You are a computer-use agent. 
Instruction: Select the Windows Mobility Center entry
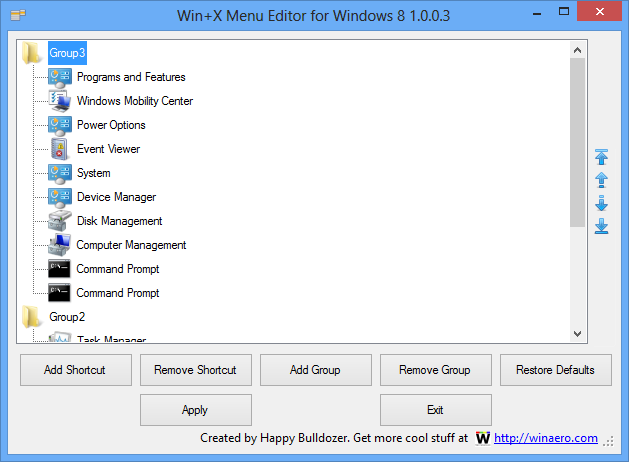click(135, 101)
